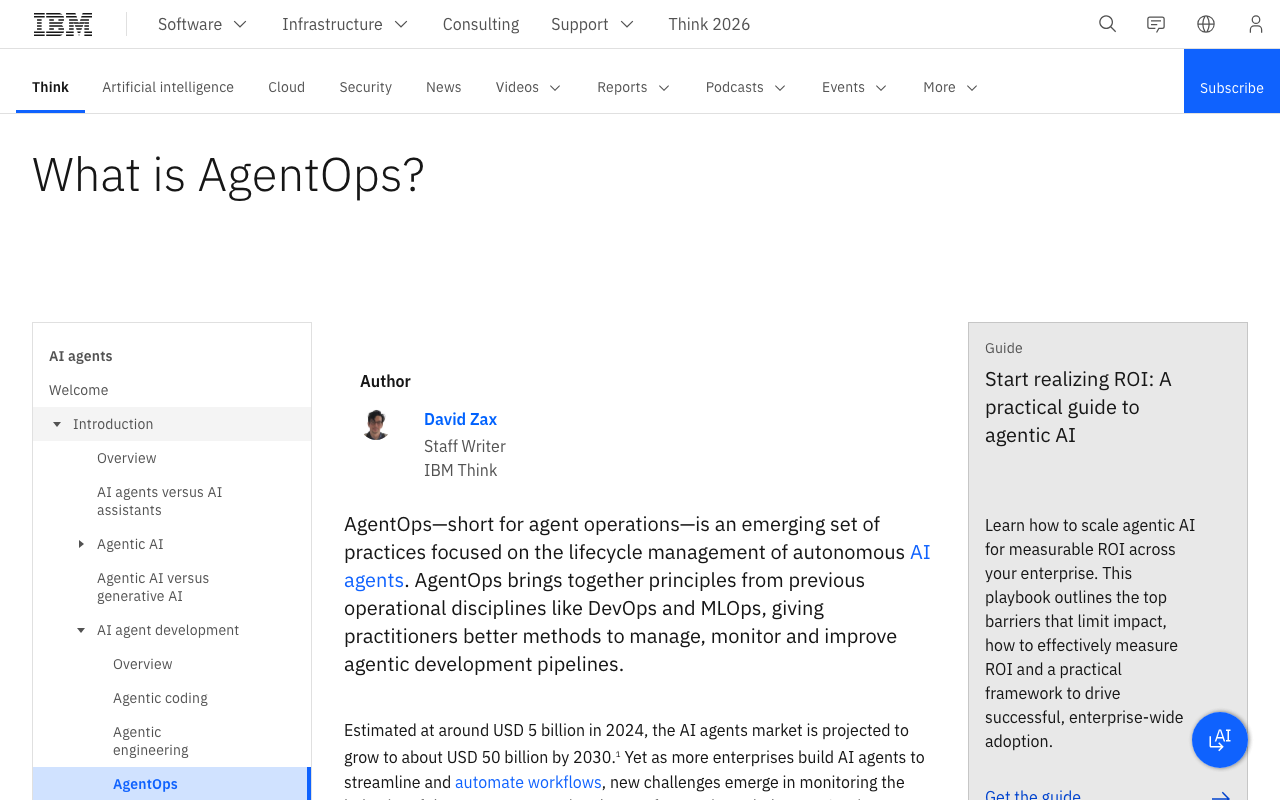
Task: Expand the Videos dropdown
Action: coord(528,87)
